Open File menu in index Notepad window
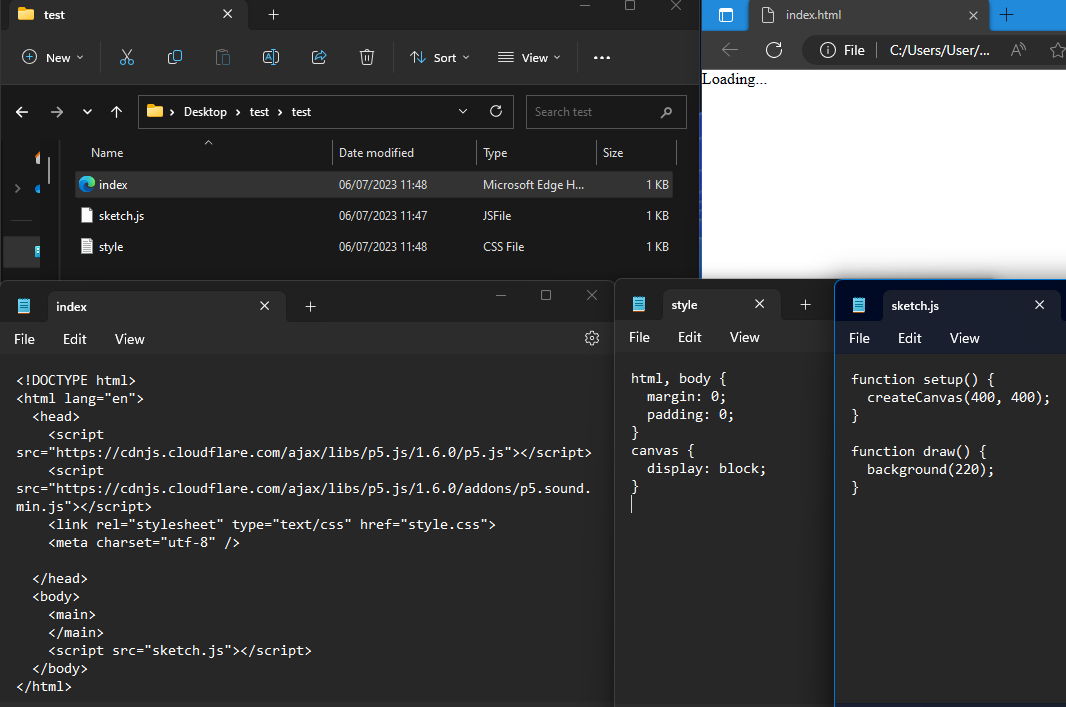This screenshot has width=1066, height=707. [x=24, y=339]
